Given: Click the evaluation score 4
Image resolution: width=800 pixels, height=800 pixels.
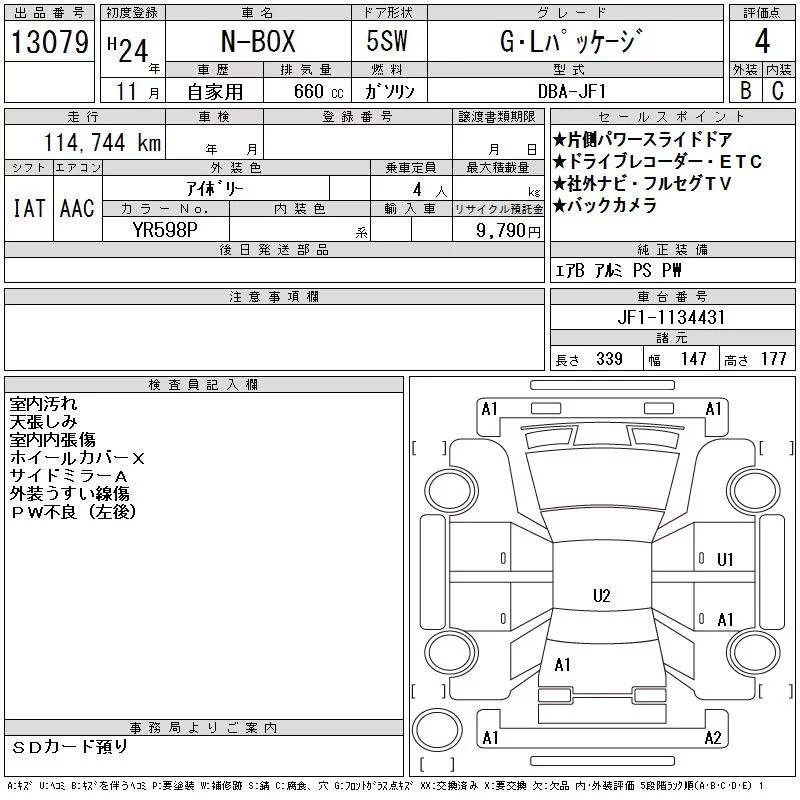Looking at the screenshot, I should 762,41.
